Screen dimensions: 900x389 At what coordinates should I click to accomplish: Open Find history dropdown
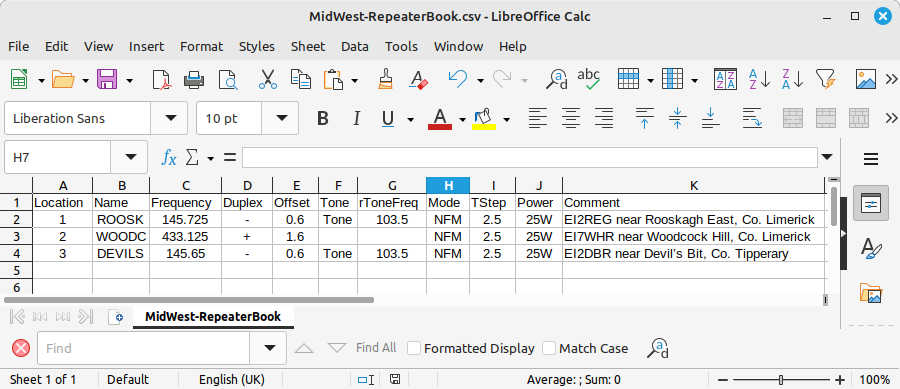point(269,348)
